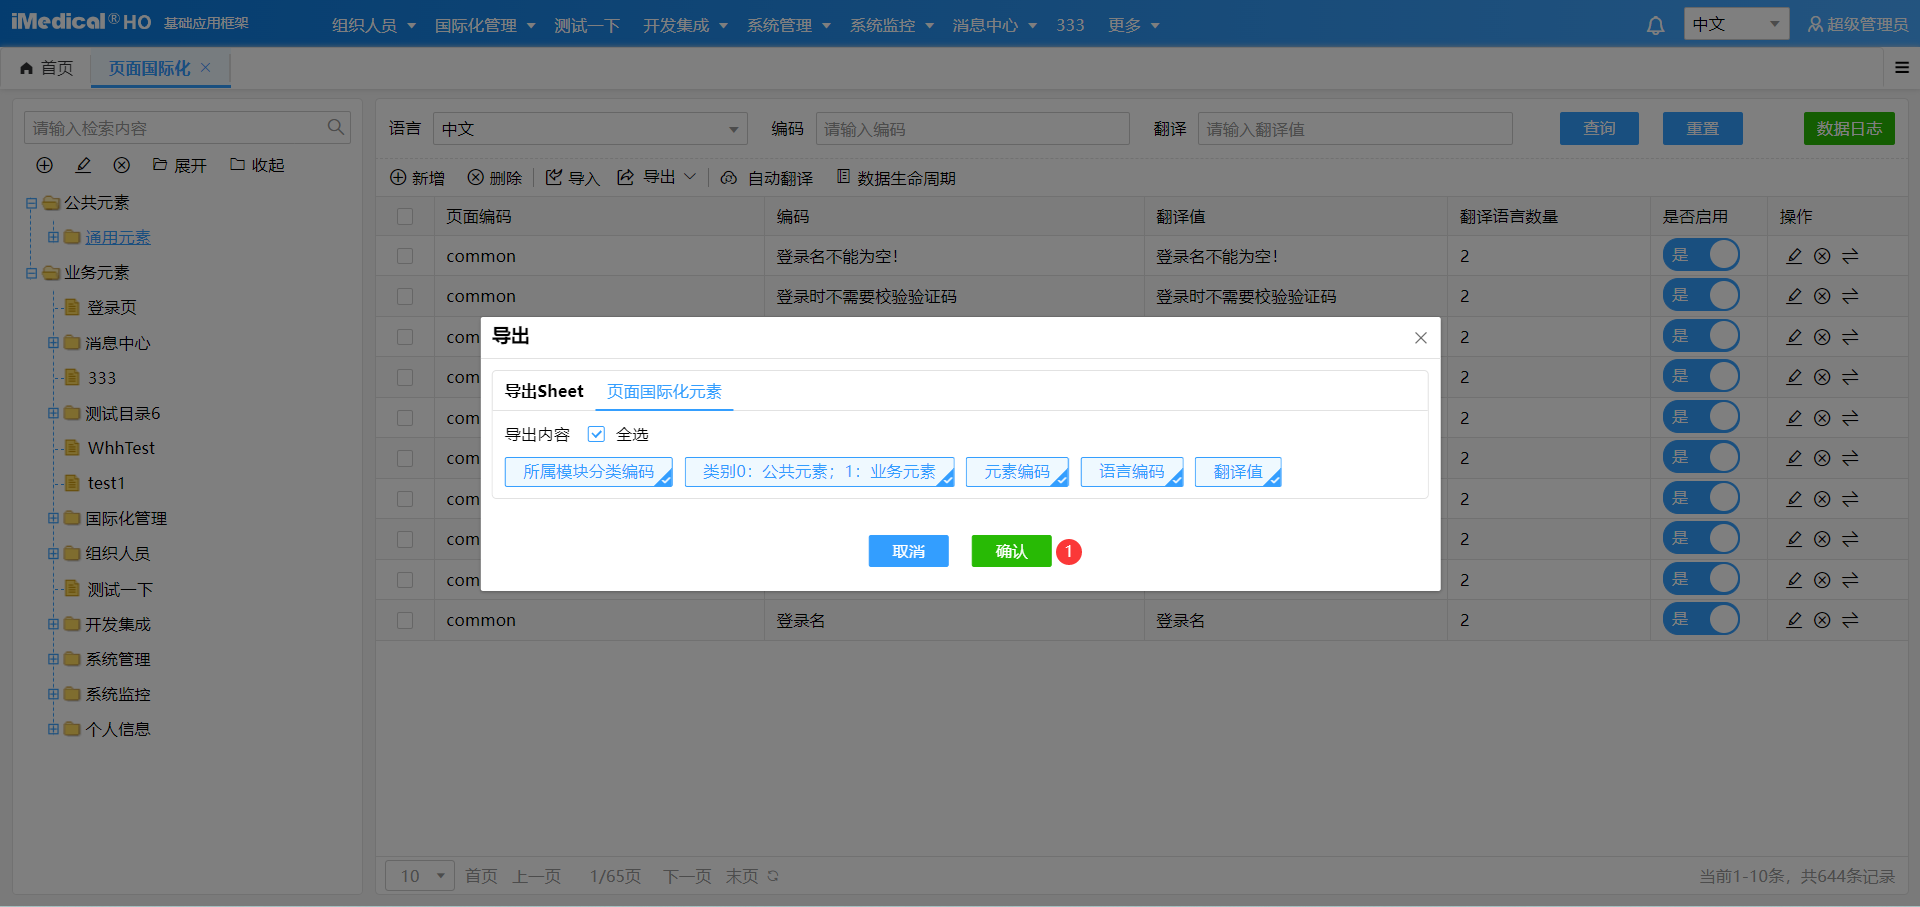Click the search magnifier in tree search box
Screen dimensions: 1920x907
[336, 127]
